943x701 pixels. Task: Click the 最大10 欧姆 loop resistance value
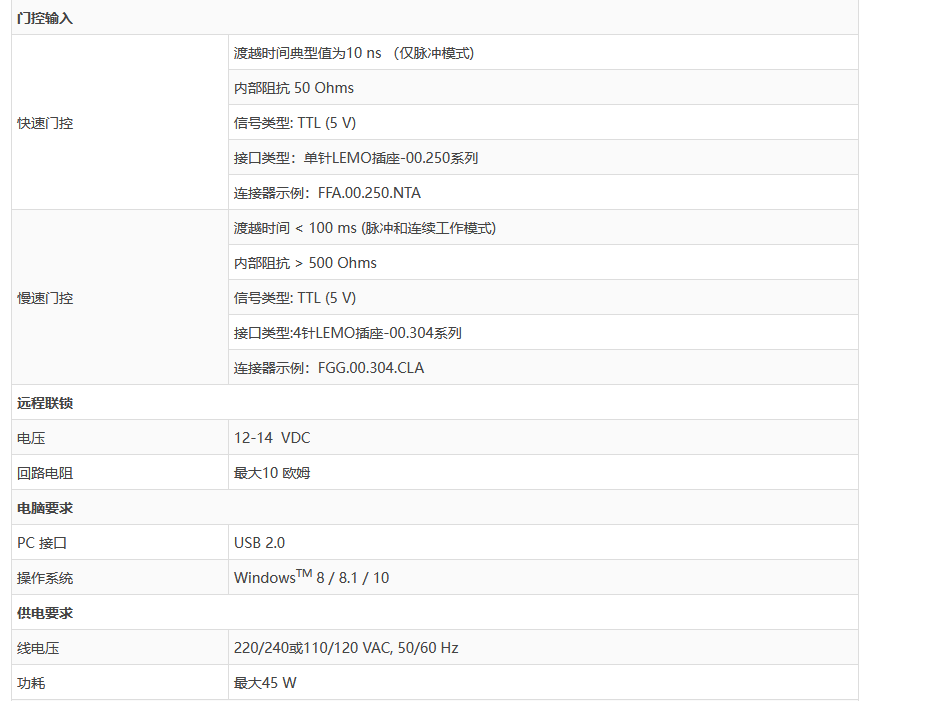coord(272,473)
